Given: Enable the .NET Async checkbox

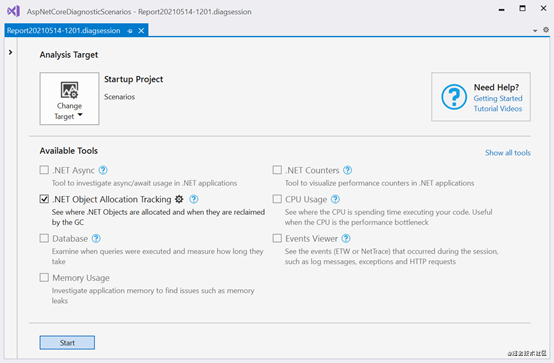Looking at the screenshot, I should coord(44,170).
